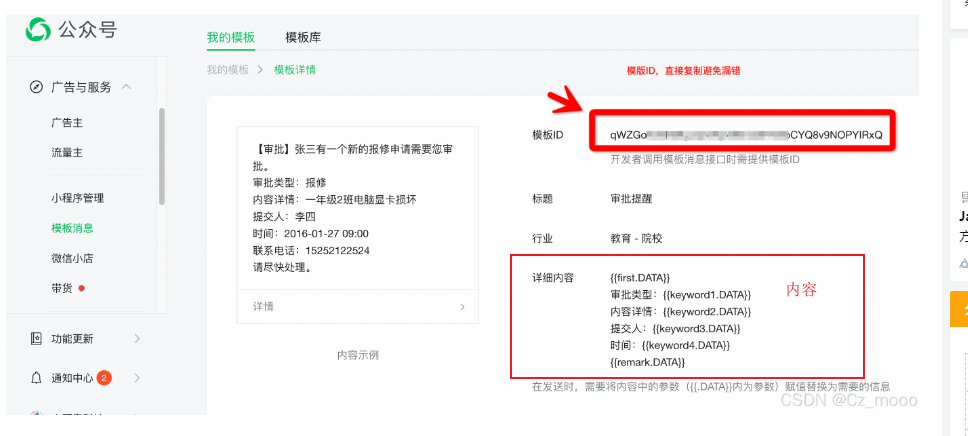This screenshot has width=968, height=436.
Task: Click the 时间：2016-01-27 09:00 text
Action: [311, 234]
